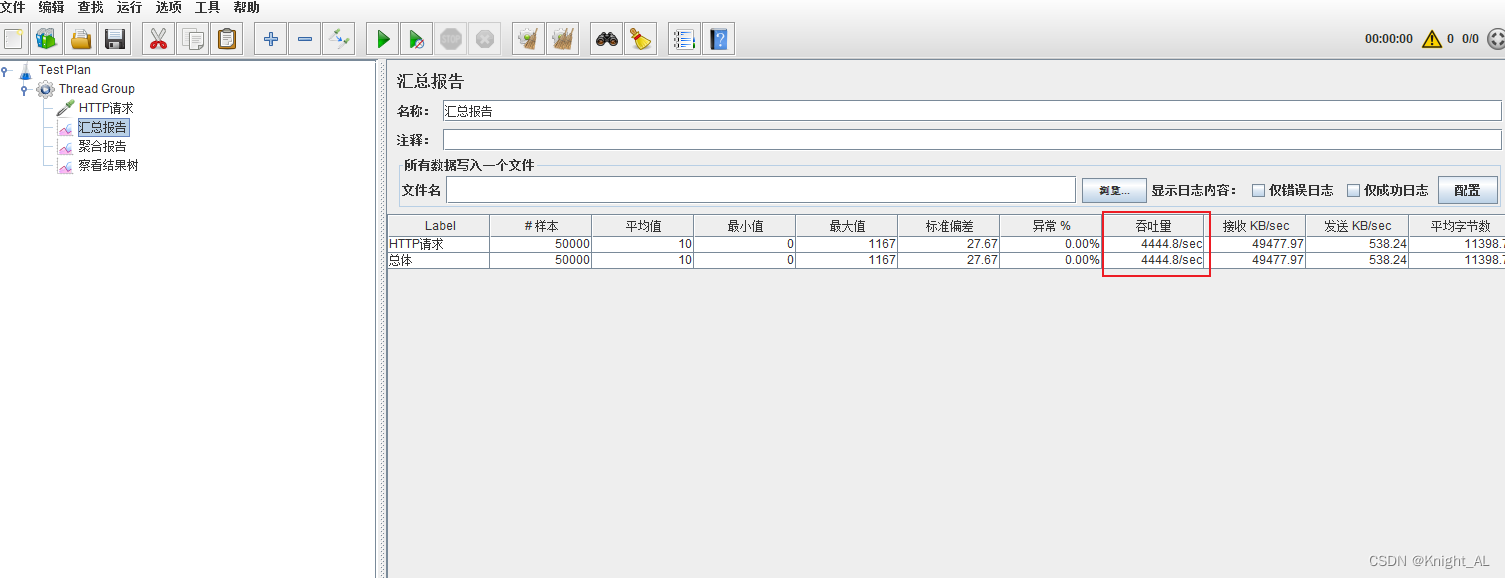The height and width of the screenshot is (578, 1505).
Task: Select Thread Group in the tree
Action: 96,89
